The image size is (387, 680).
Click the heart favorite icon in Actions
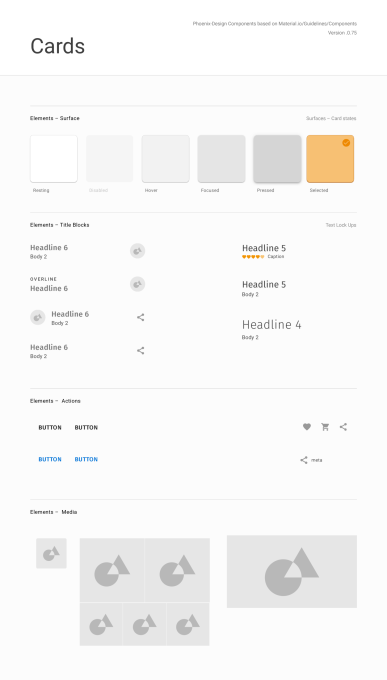click(x=307, y=427)
